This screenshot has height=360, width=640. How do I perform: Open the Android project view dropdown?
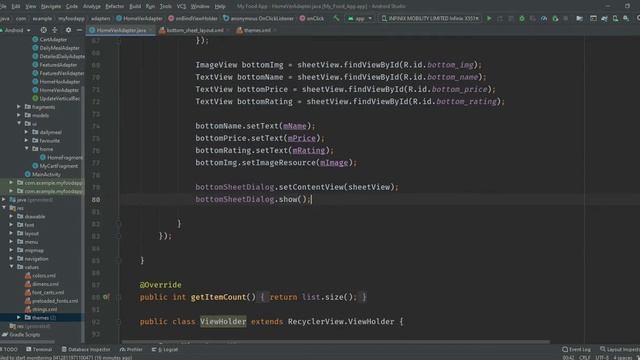(16, 30)
